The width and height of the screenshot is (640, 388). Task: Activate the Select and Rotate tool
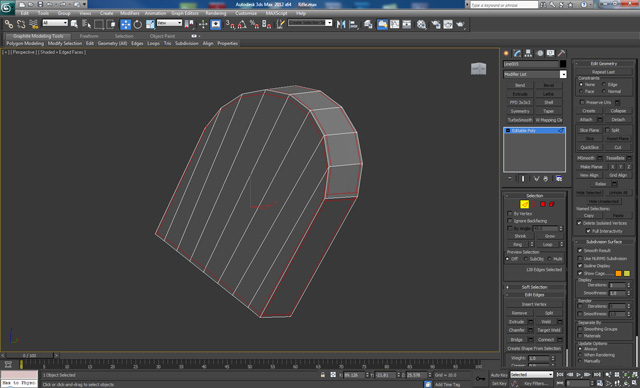click(x=138, y=24)
